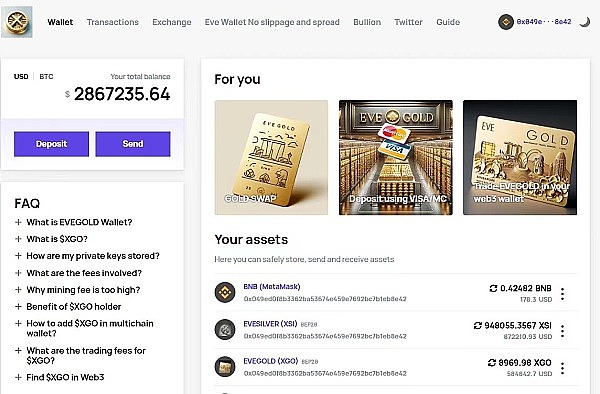Click the wallet address avatar icon
The width and height of the screenshot is (600, 394).
click(x=505, y=22)
